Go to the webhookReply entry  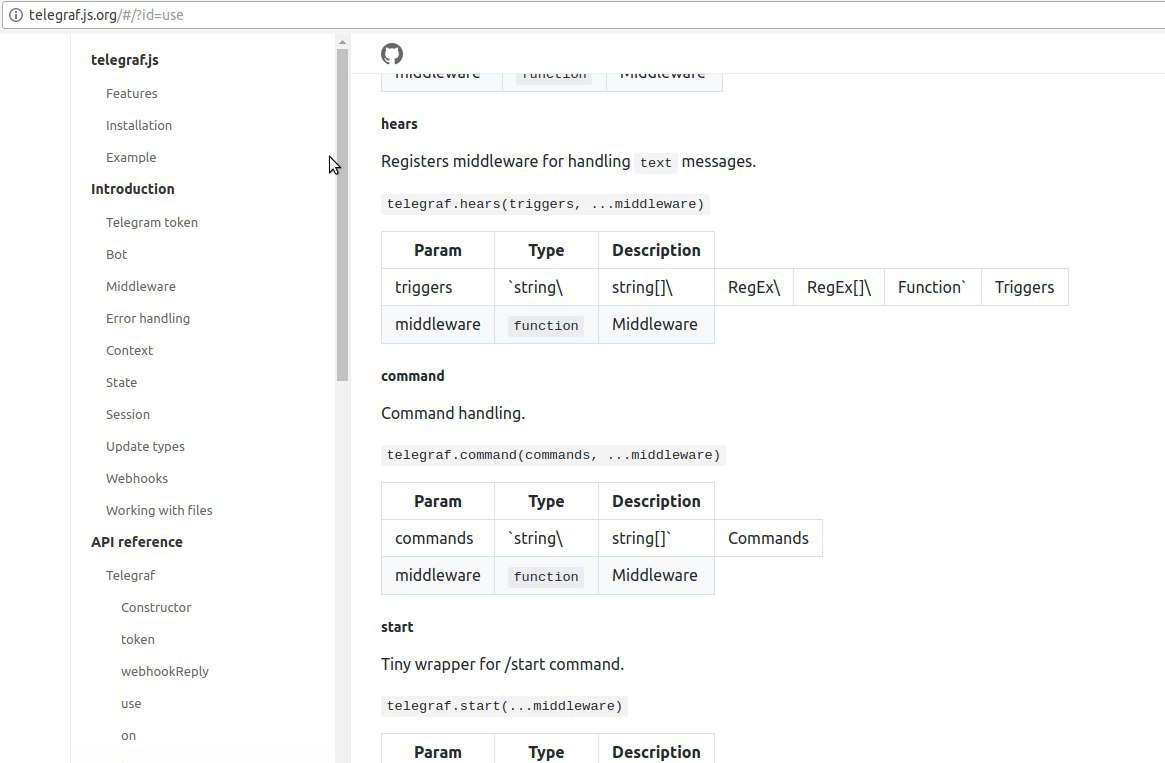165,671
